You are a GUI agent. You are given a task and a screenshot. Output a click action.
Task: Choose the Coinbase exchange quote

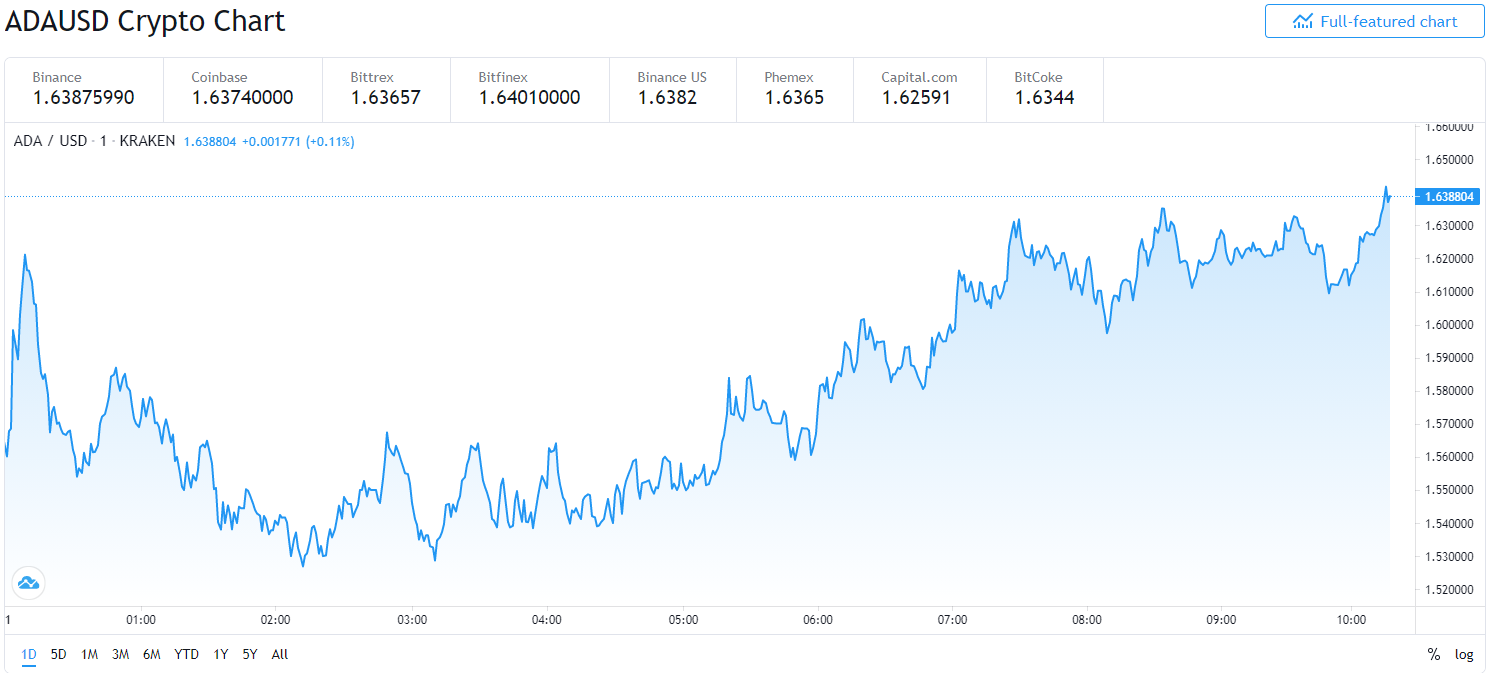[x=242, y=88]
